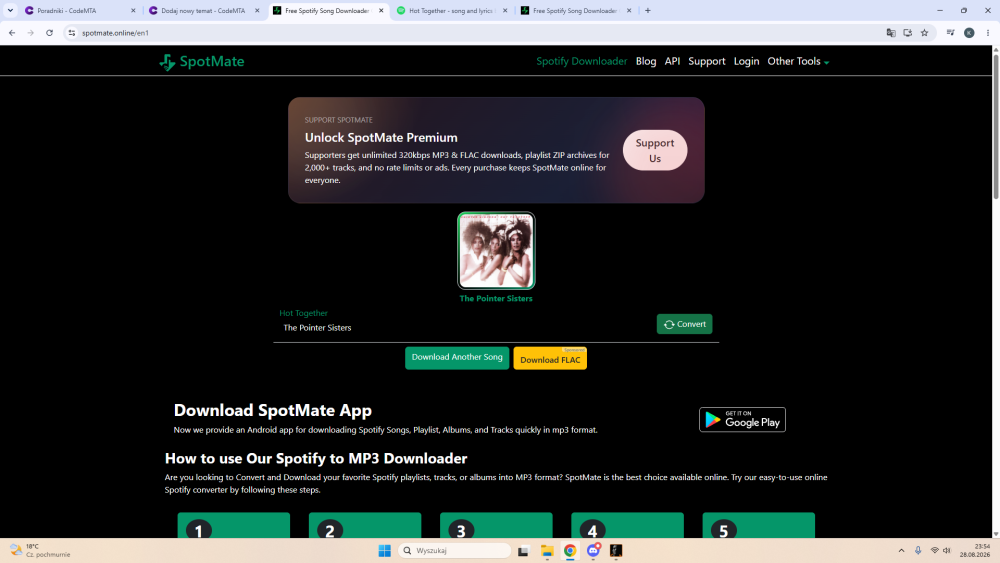Click the SpotMate logo icon

click(x=167, y=62)
